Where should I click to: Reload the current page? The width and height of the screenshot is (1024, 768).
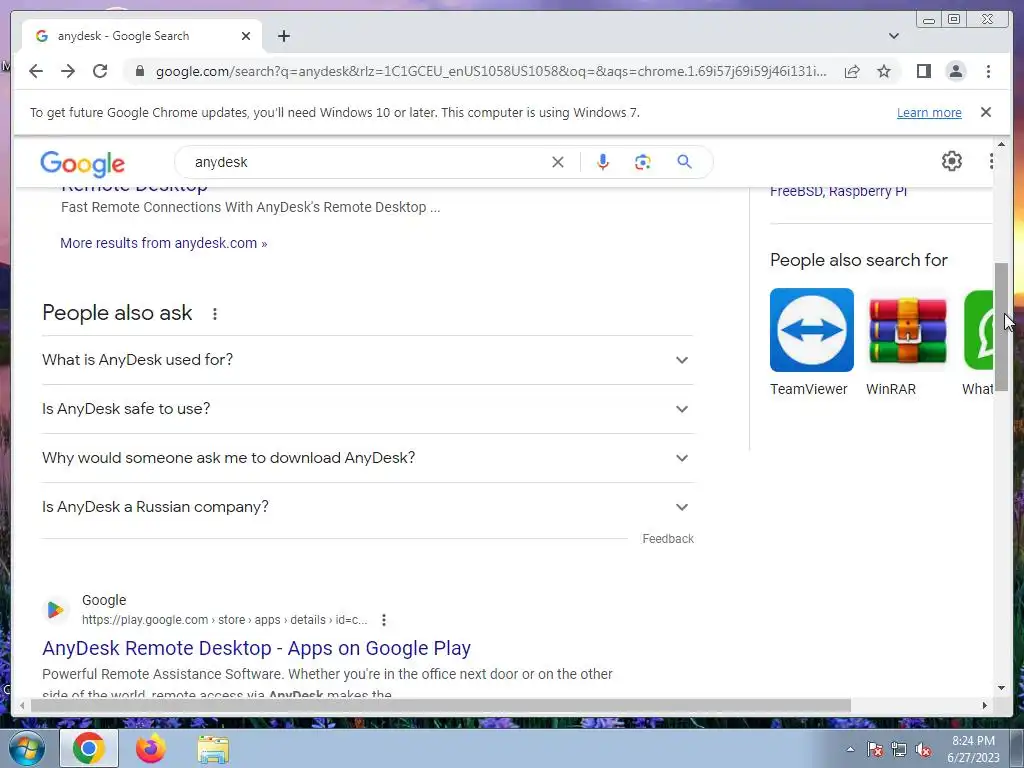[100, 71]
